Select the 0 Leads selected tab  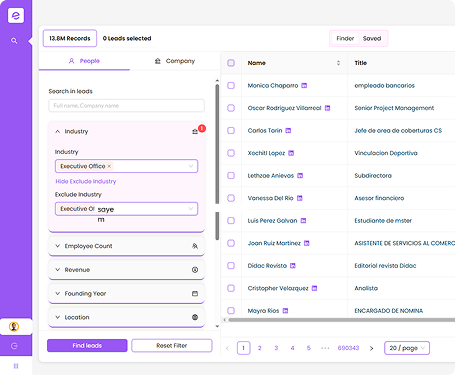[127, 38]
